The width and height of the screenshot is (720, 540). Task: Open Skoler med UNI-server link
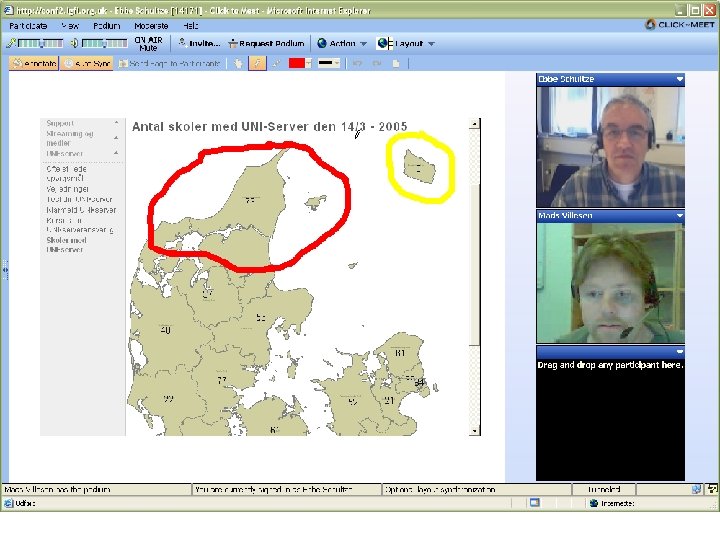pos(66,245)
